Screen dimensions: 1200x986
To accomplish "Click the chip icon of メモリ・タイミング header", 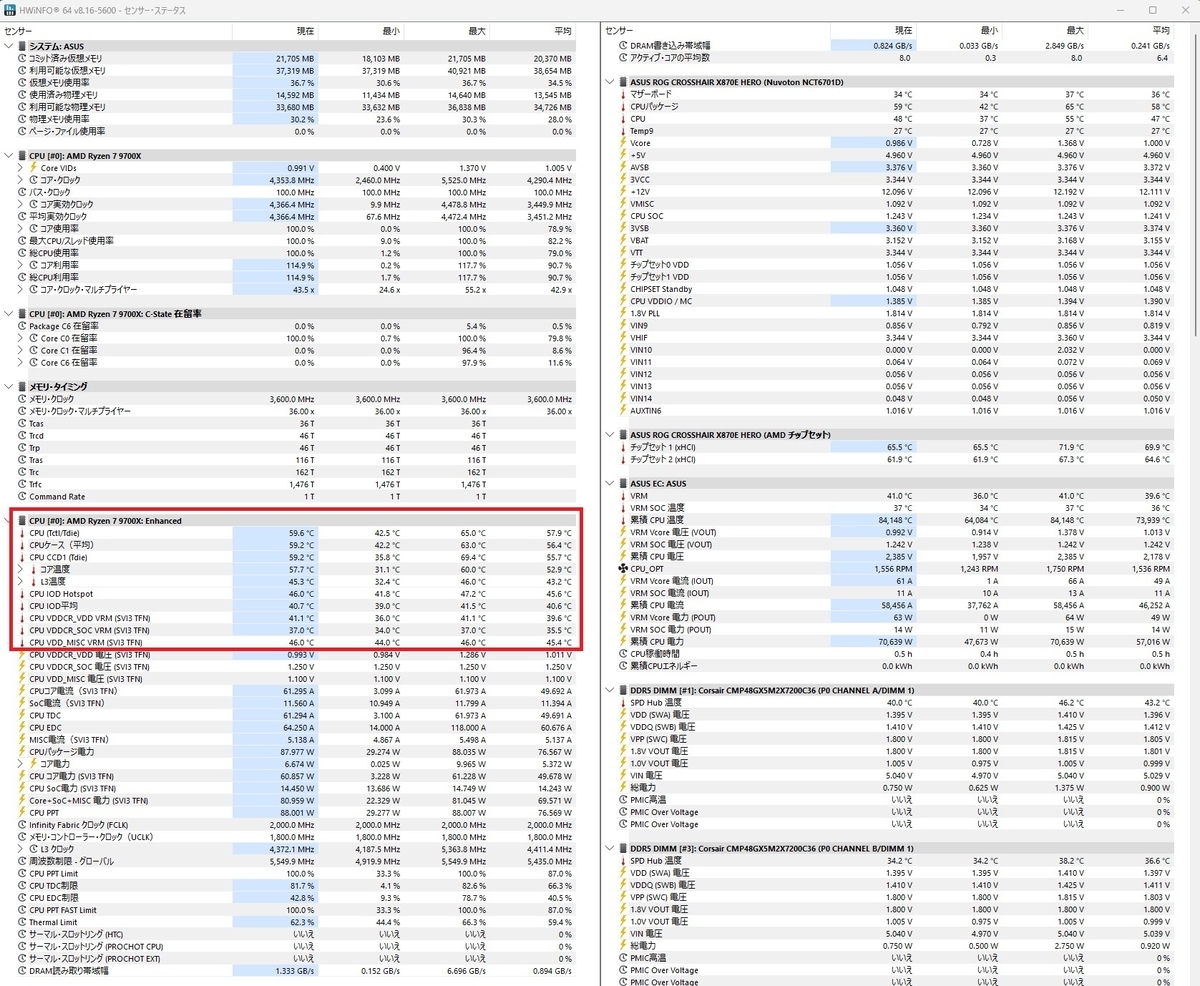I will (23, 387).
